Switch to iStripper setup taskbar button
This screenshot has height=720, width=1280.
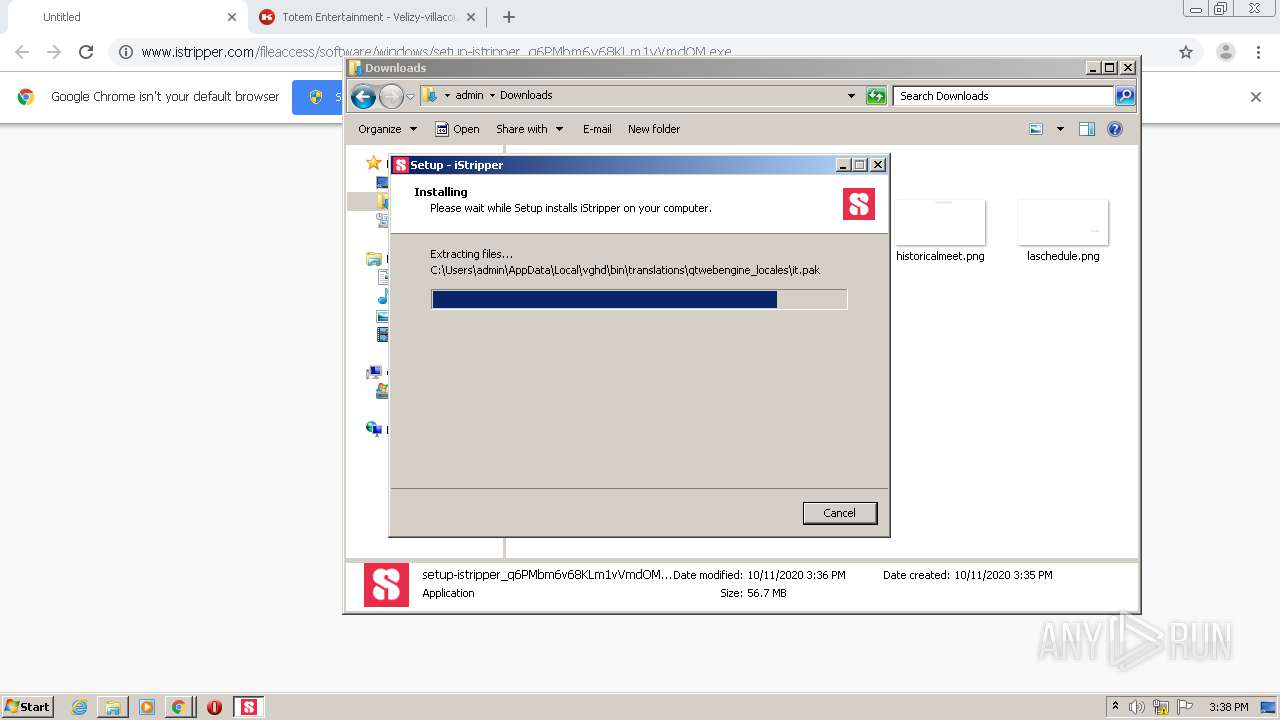[x=249, y=707]
